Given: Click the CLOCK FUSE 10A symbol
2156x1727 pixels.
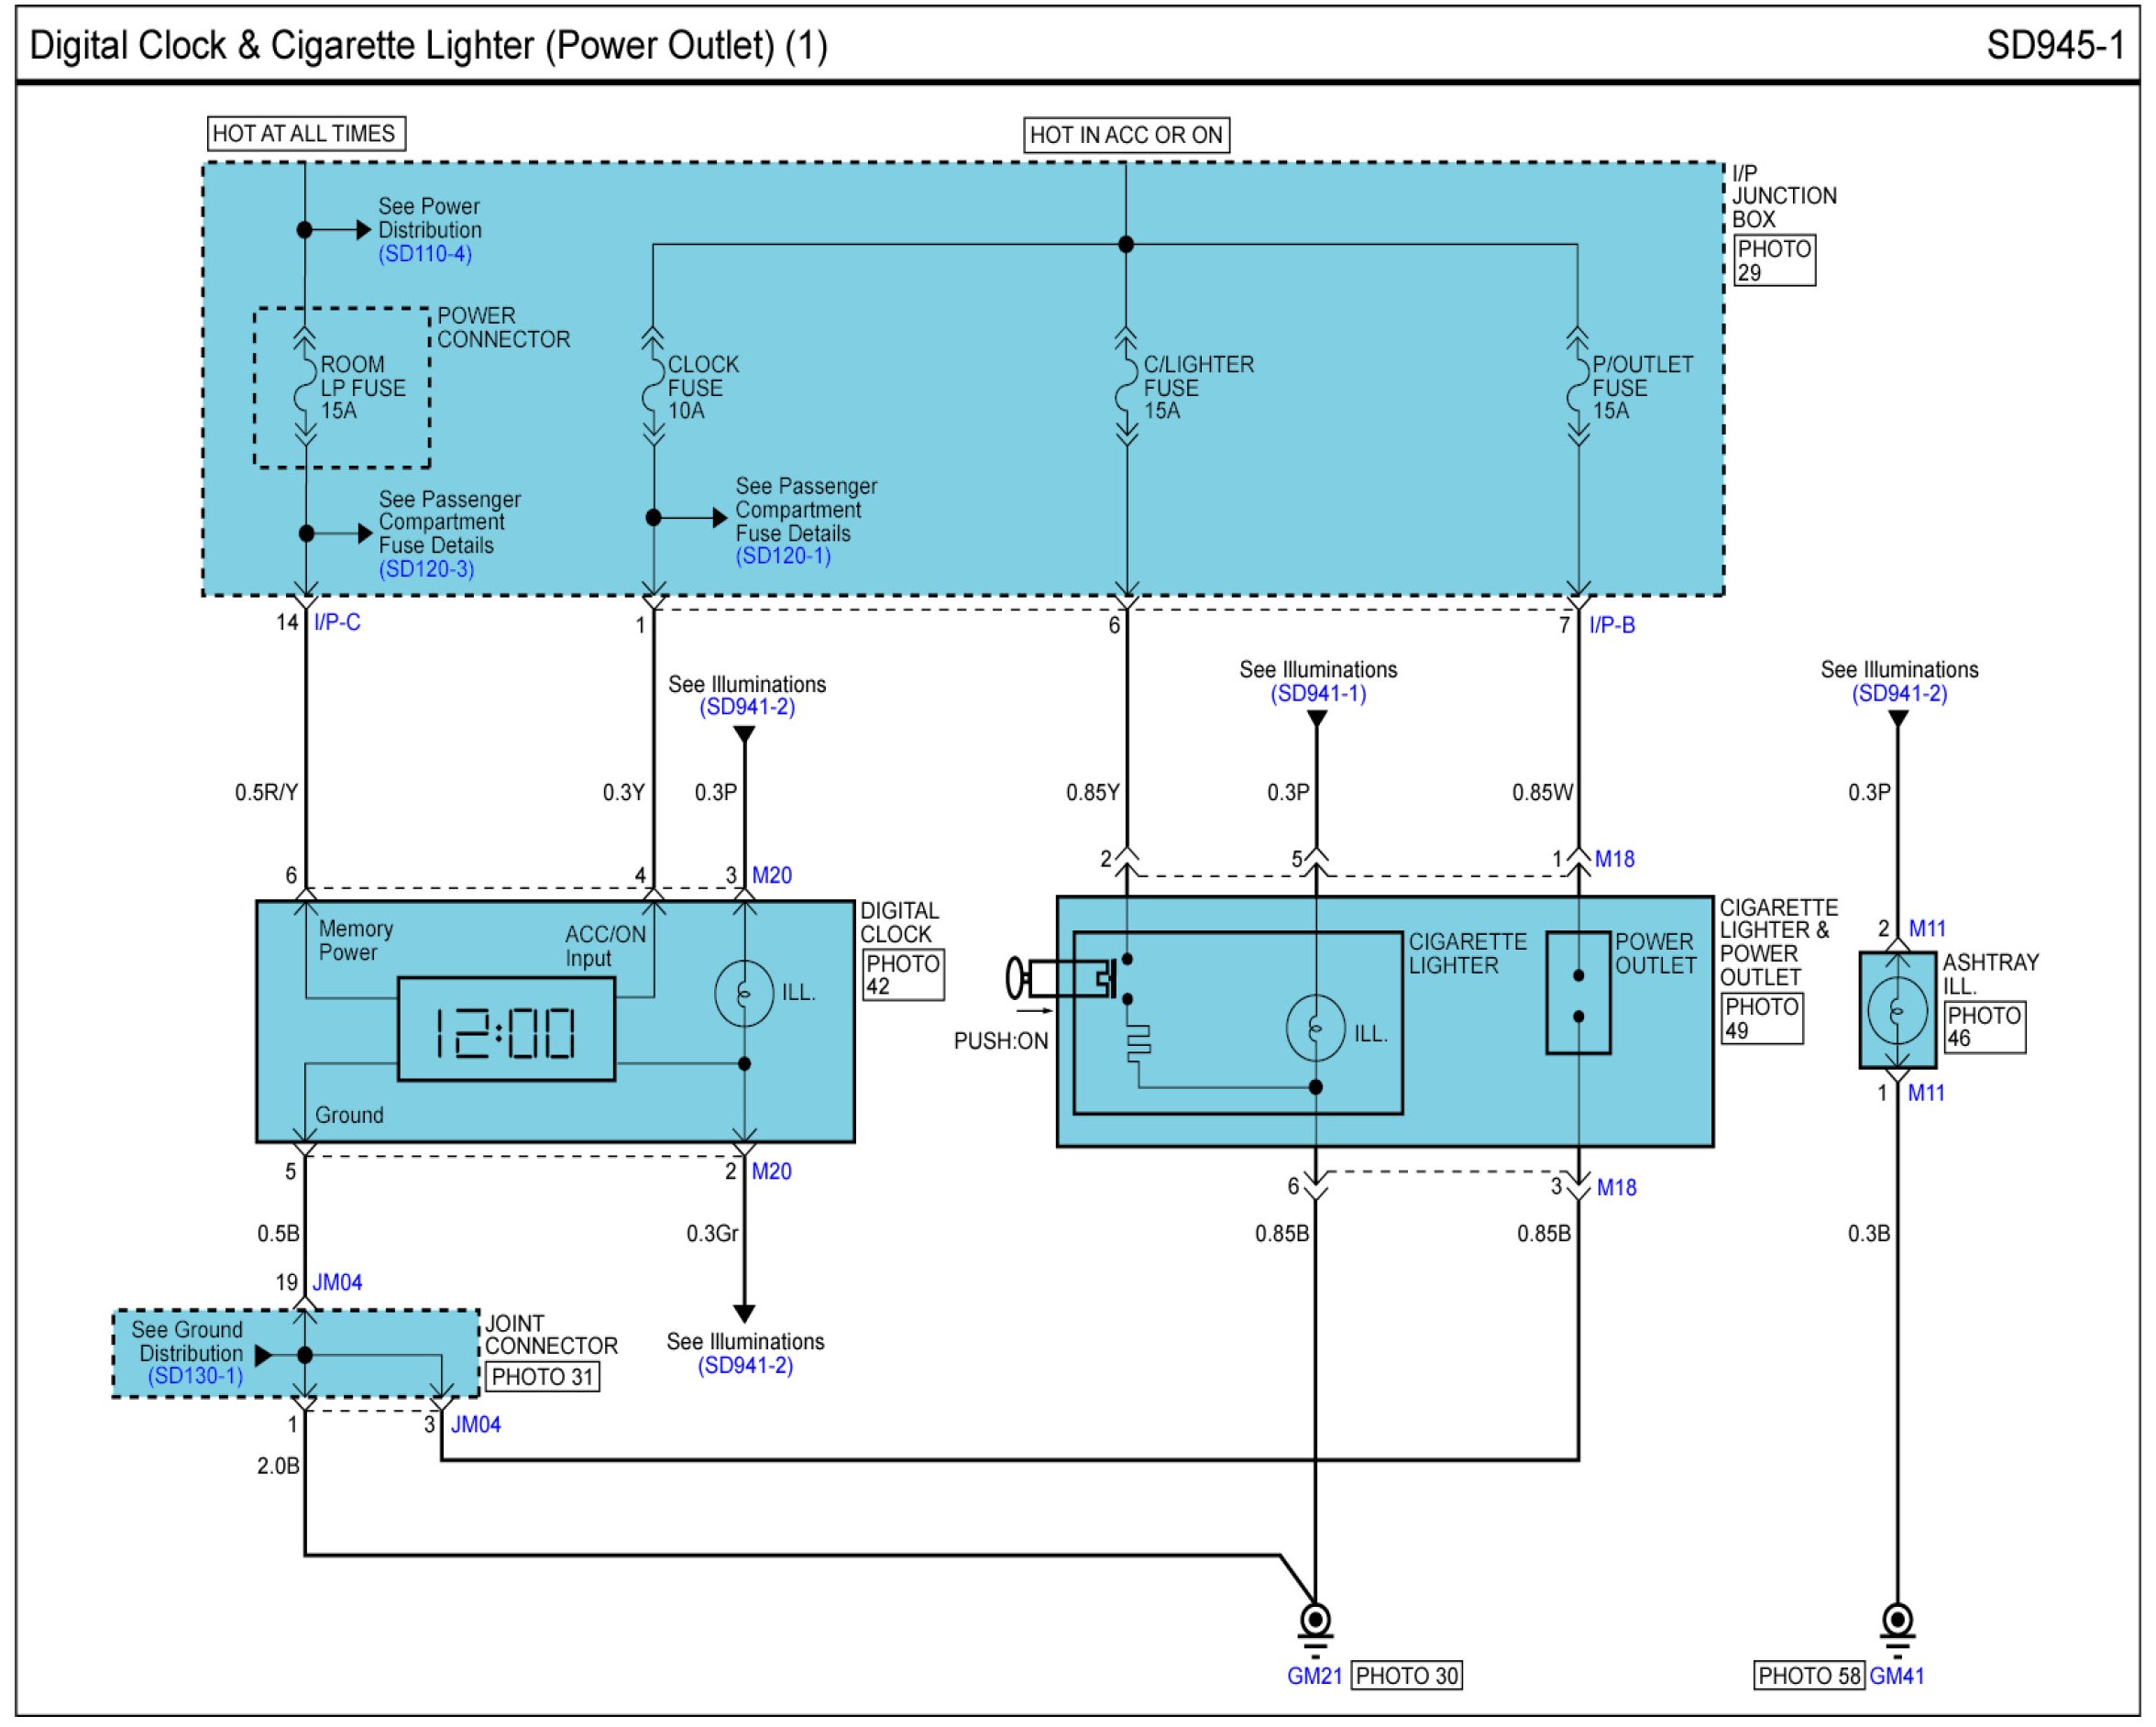Looking at the screenshot, I should (654, 388).
